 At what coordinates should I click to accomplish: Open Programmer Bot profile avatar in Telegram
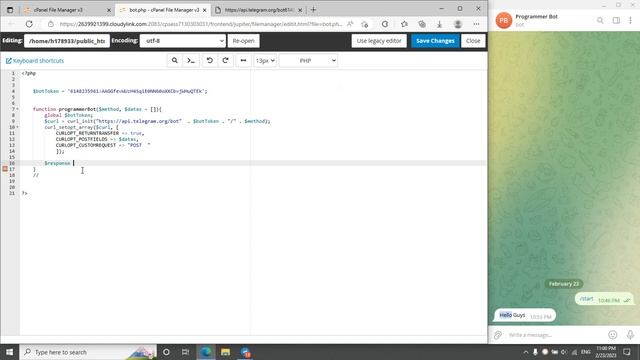(504, 20)
